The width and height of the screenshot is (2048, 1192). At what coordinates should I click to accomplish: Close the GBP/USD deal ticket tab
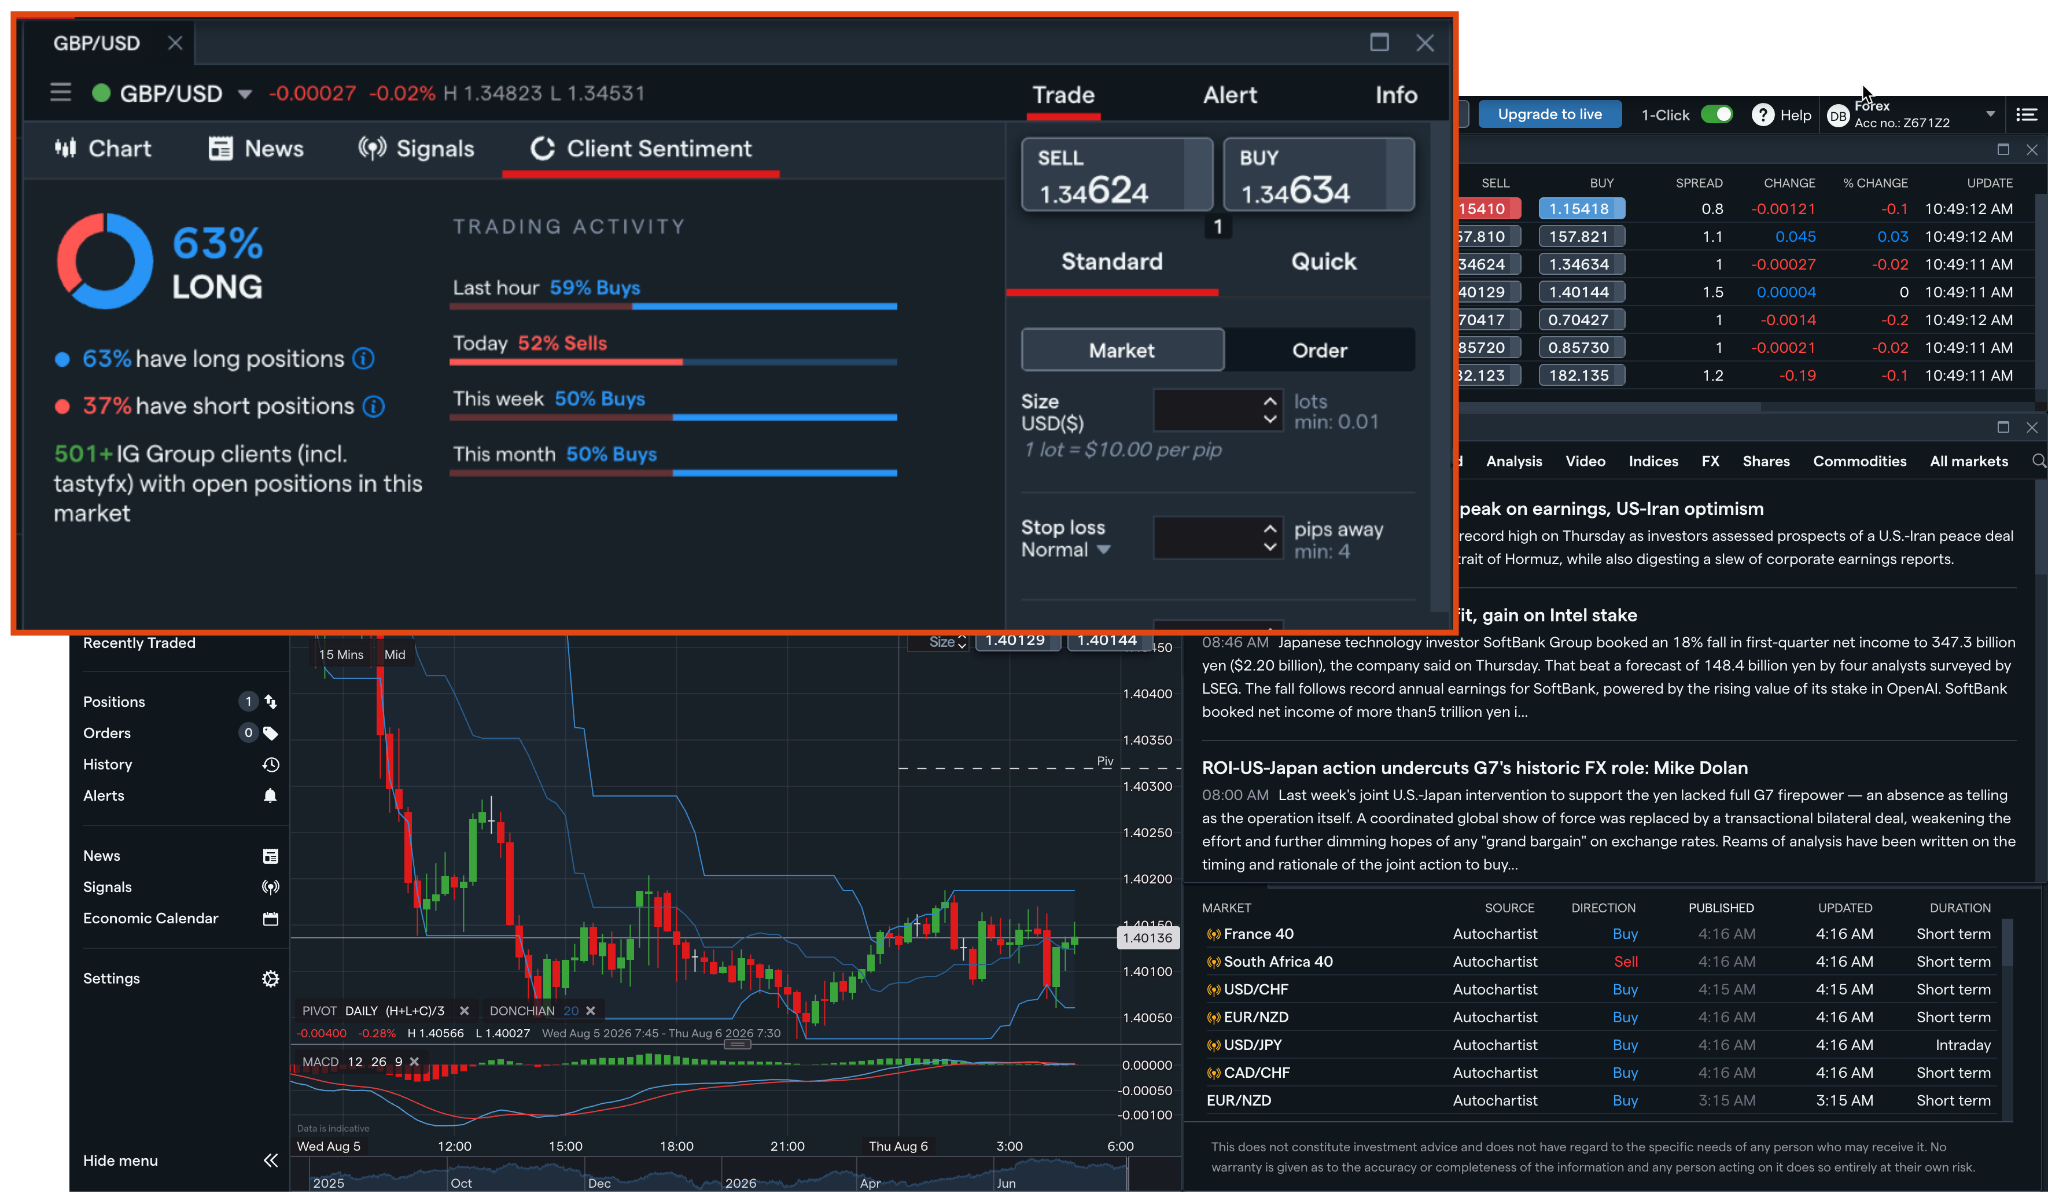(x=175, y=43)
